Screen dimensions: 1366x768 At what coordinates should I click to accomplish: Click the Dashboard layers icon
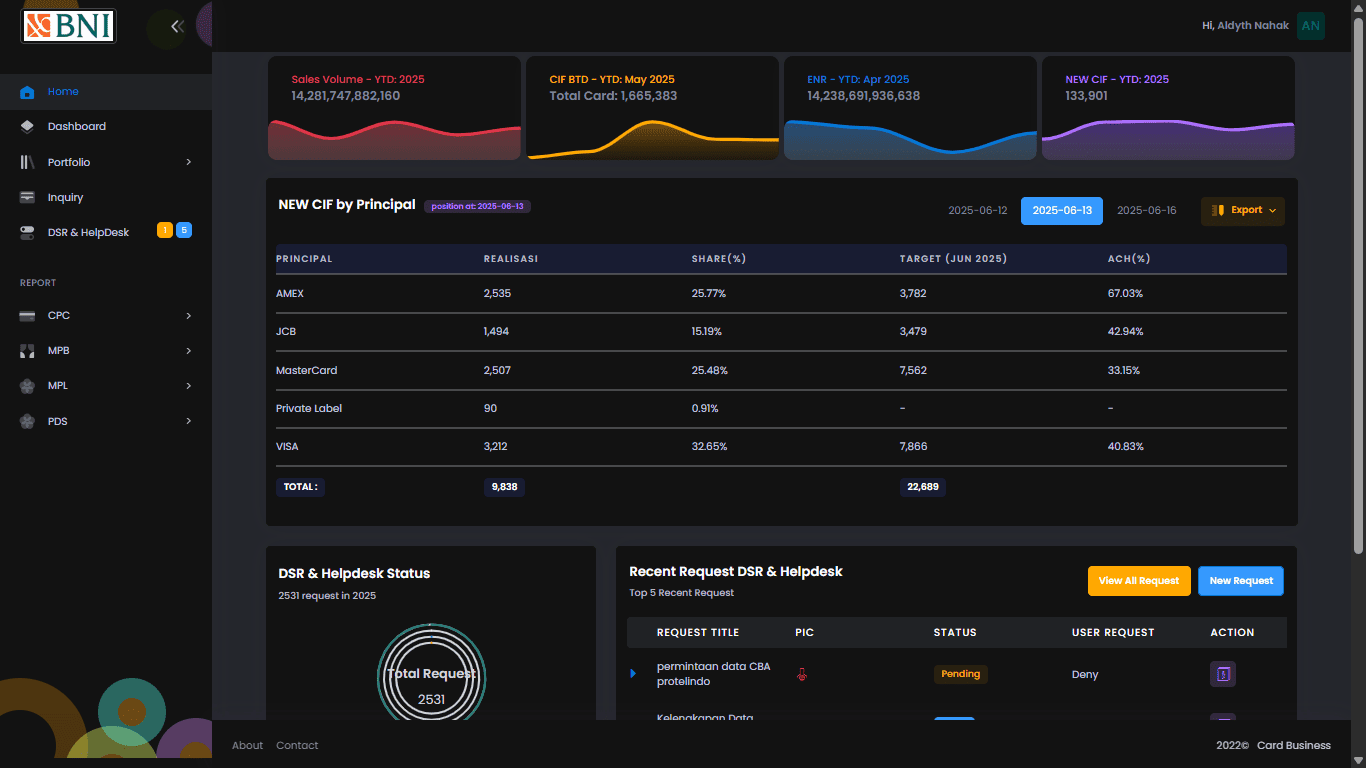pos(27,127)
